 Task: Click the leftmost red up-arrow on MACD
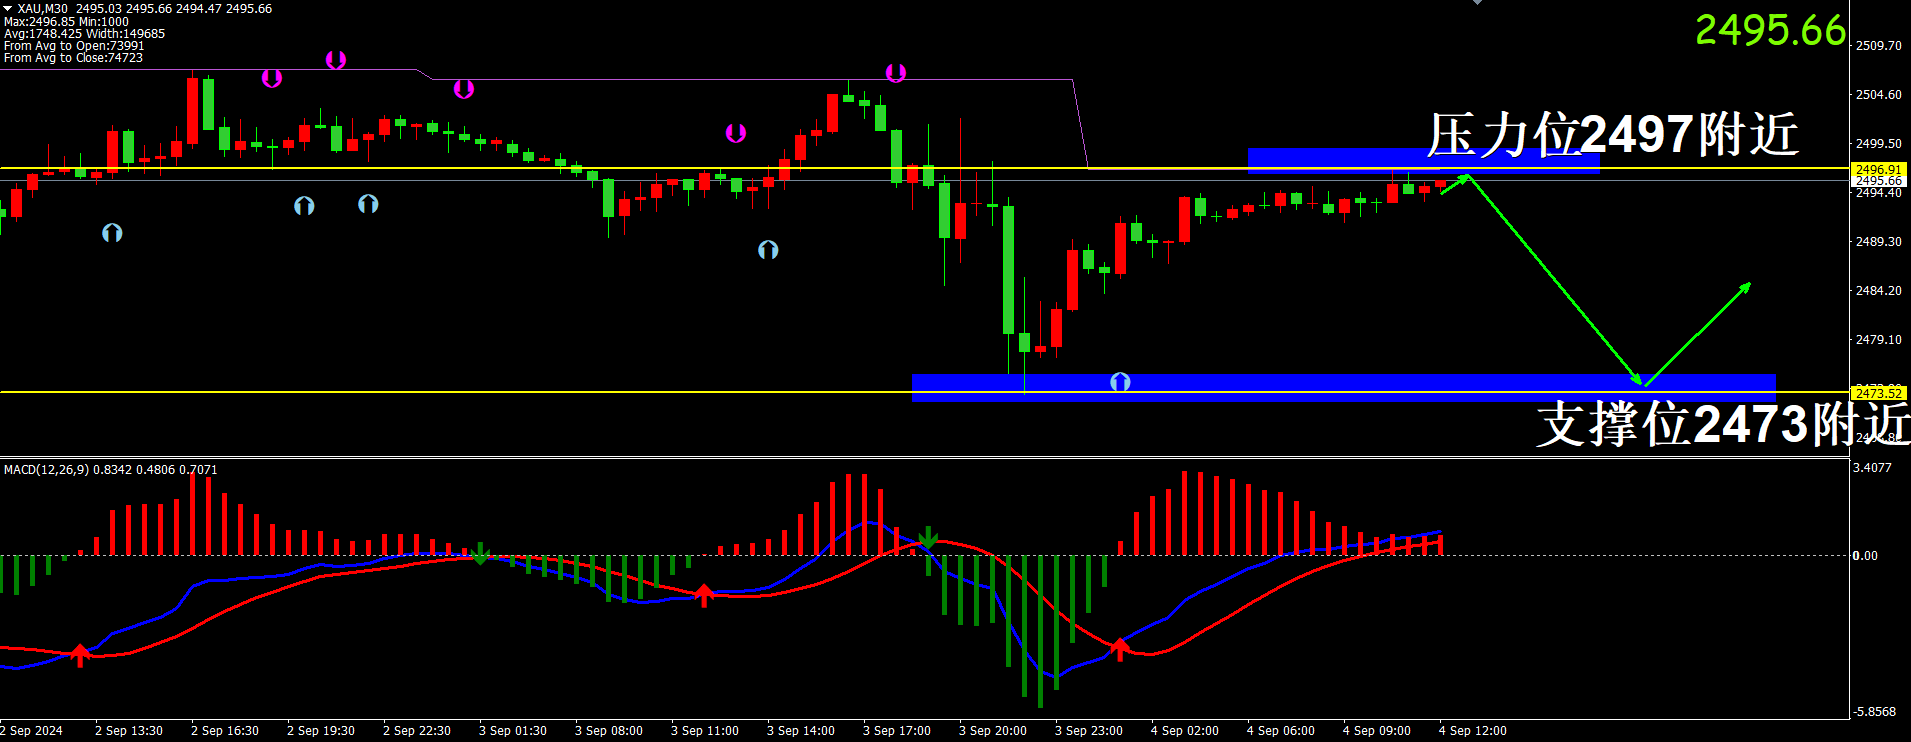point(80,655)
